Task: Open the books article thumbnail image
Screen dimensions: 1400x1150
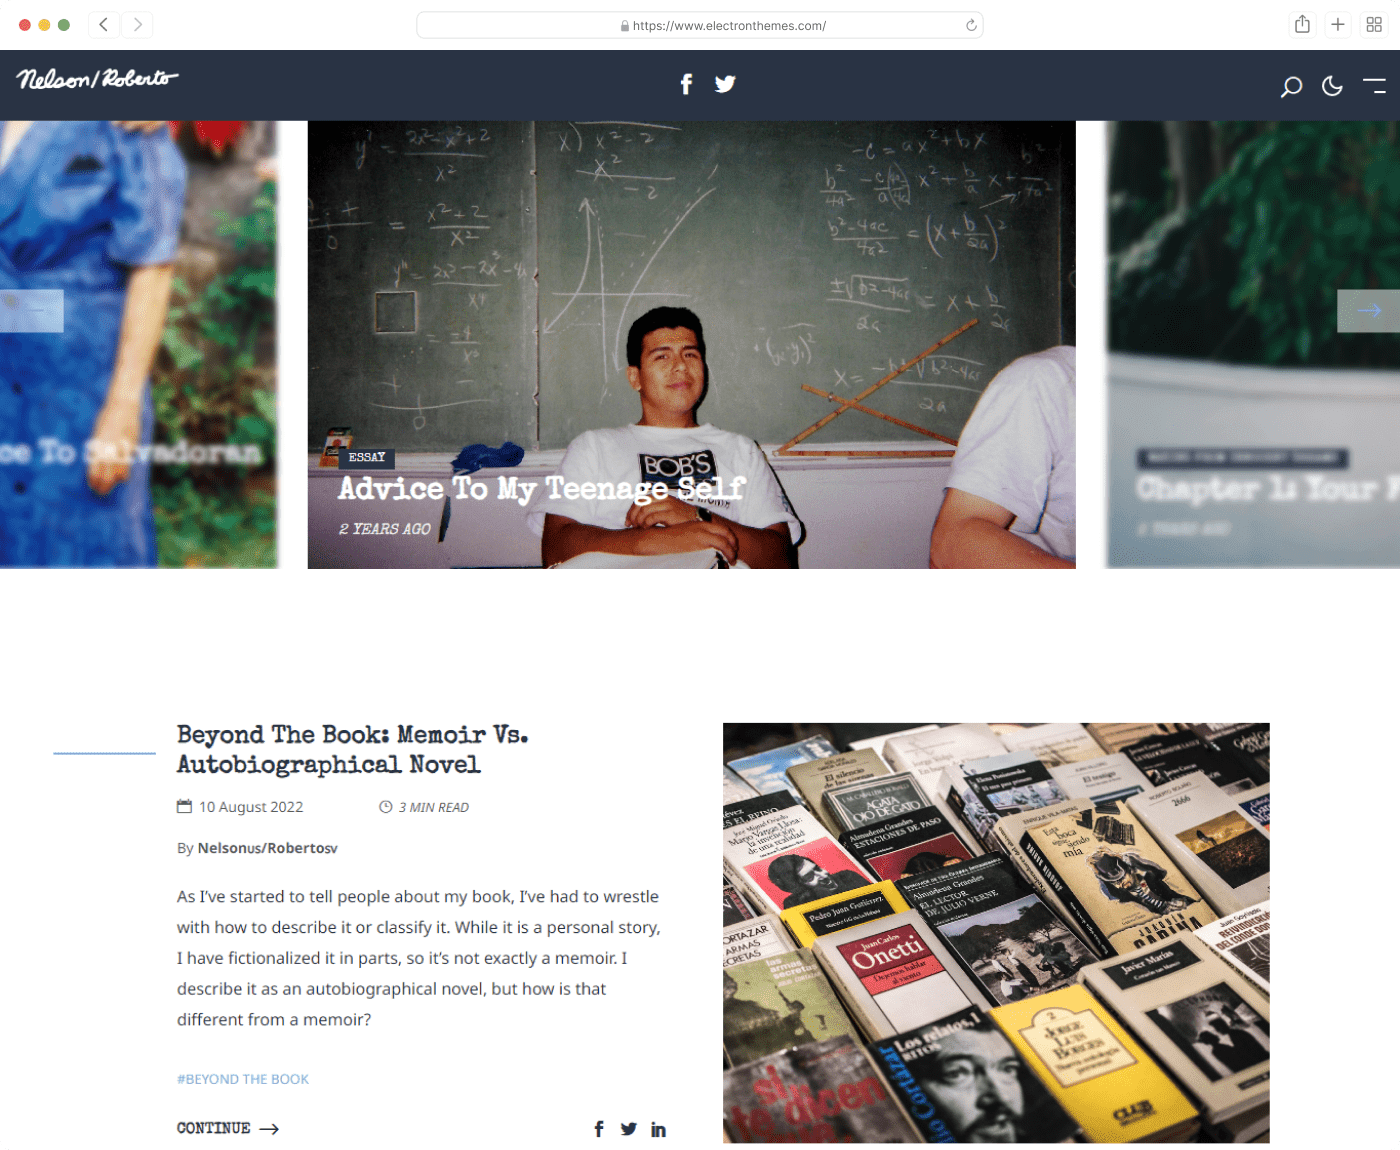Action: [996, 933]
